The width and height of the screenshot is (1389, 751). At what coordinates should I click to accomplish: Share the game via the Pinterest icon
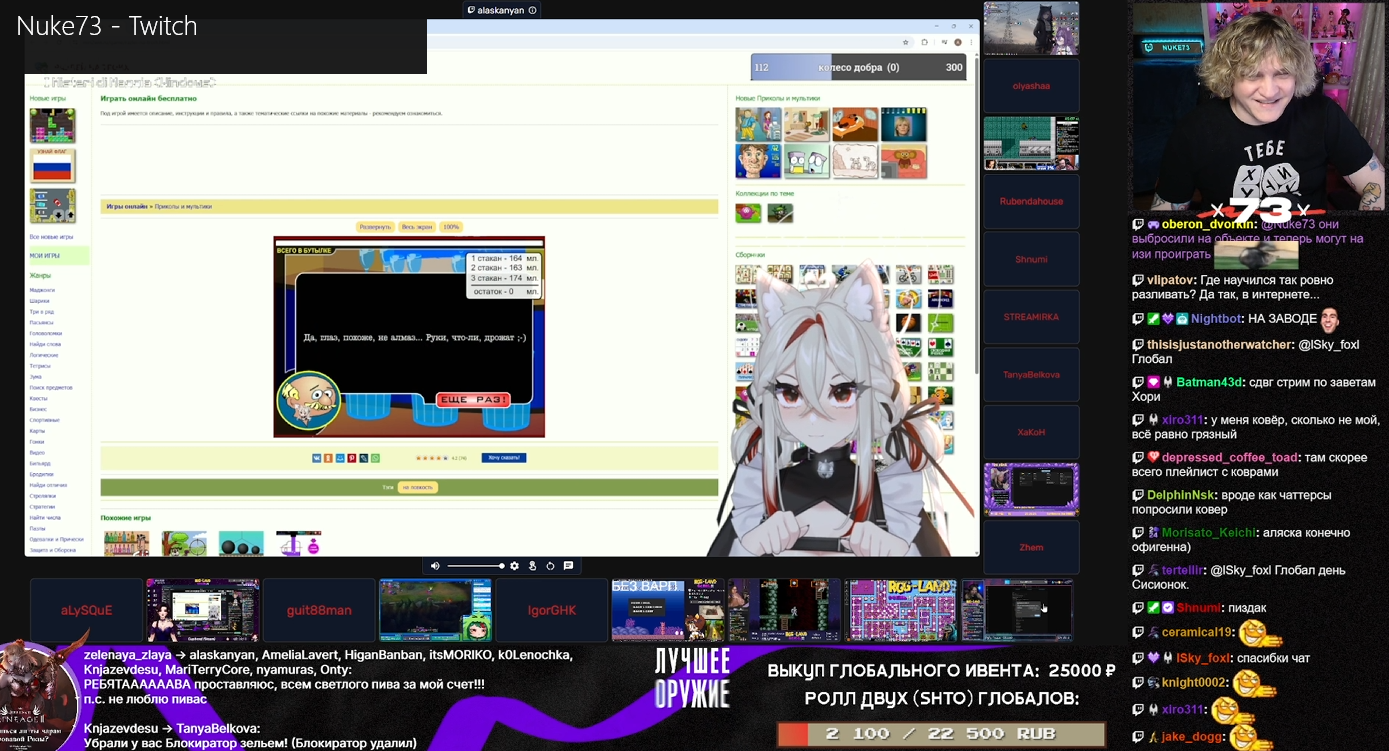click(x=352, y=458)
